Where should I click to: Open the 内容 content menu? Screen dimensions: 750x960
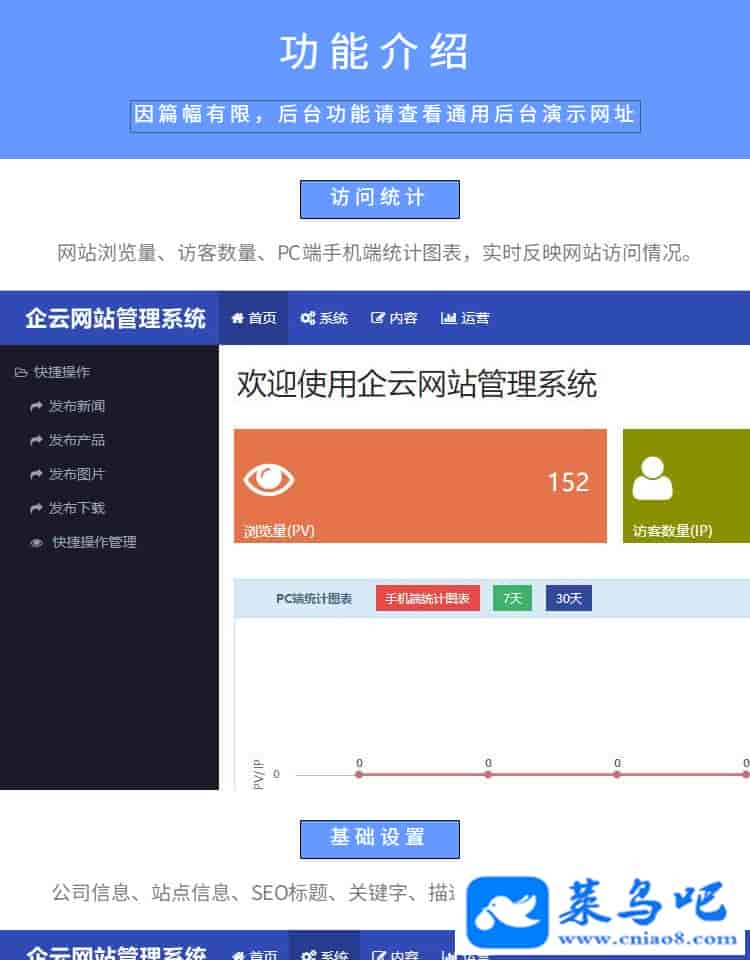click(x=394, y=318)
